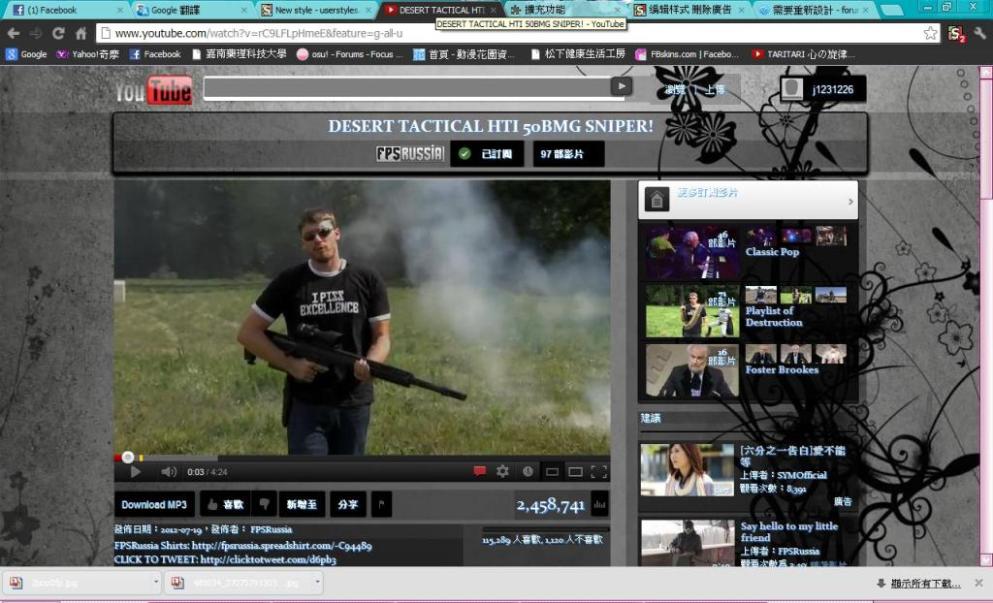Open the player settings gear
Viewport: 993px width, 603px height.
[x=503, y=471]
